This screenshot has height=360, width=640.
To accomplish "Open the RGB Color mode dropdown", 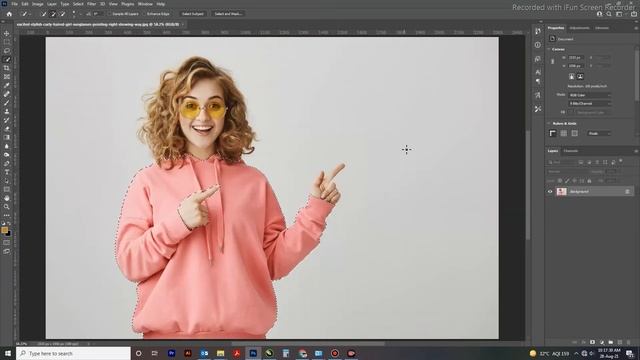I will (590, 95).
